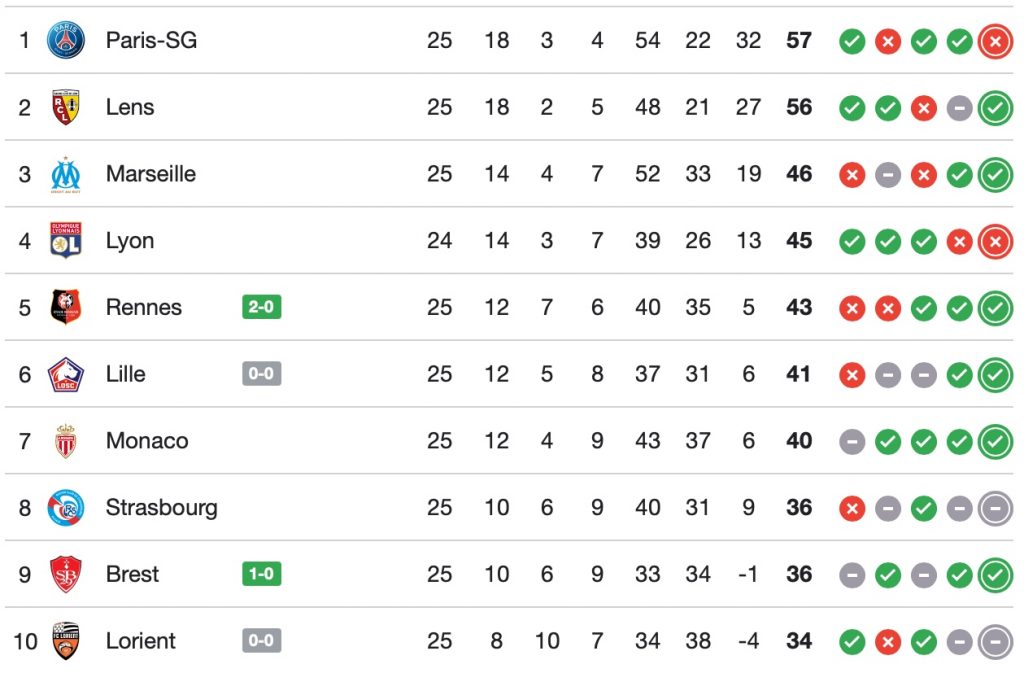Click the Monaco club crest
Image resolution: width=1024 pixels, height=673 pixels.
[x=66, y=441]
